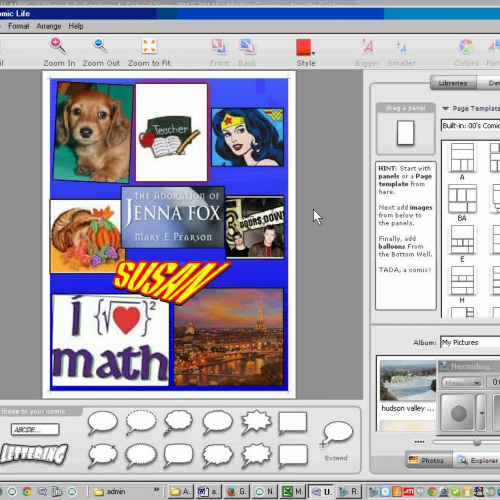Viewport: 500px width, 500px height.
Task: Open the Menu dropdown in the Recording window
Action: tap(462, 383)
